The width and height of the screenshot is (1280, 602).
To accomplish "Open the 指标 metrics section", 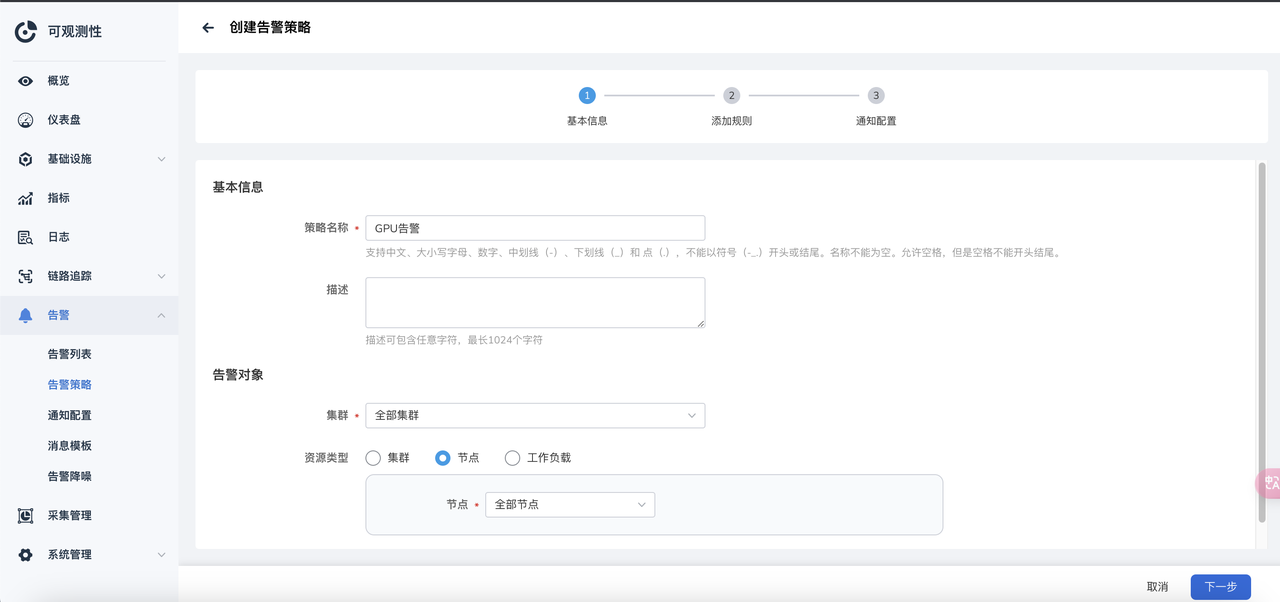I will coord(57,198).
